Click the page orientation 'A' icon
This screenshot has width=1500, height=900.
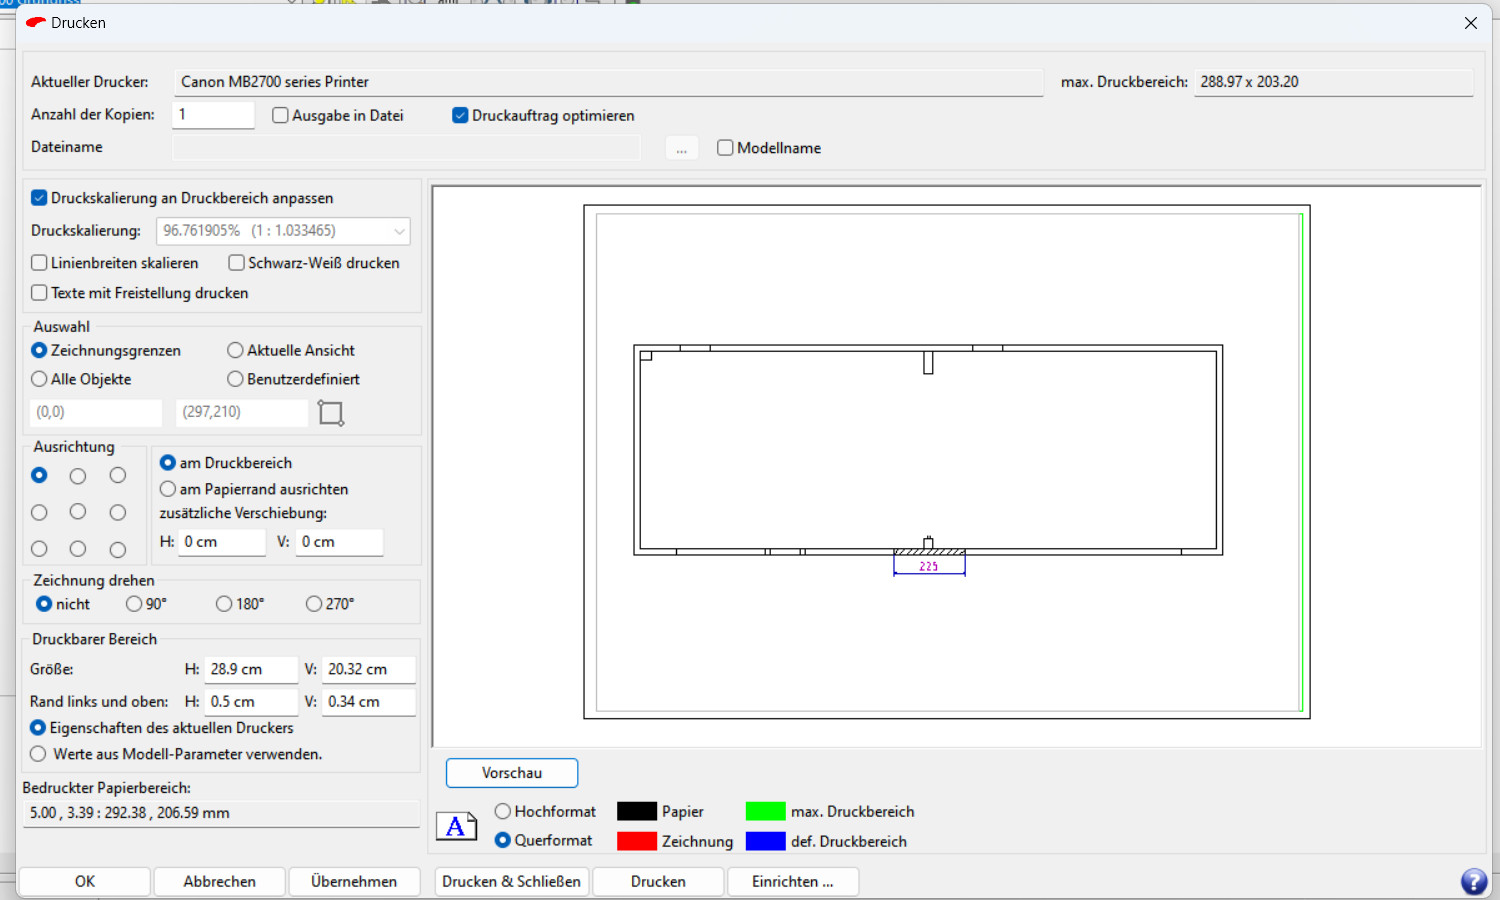[x=456, y=826]
